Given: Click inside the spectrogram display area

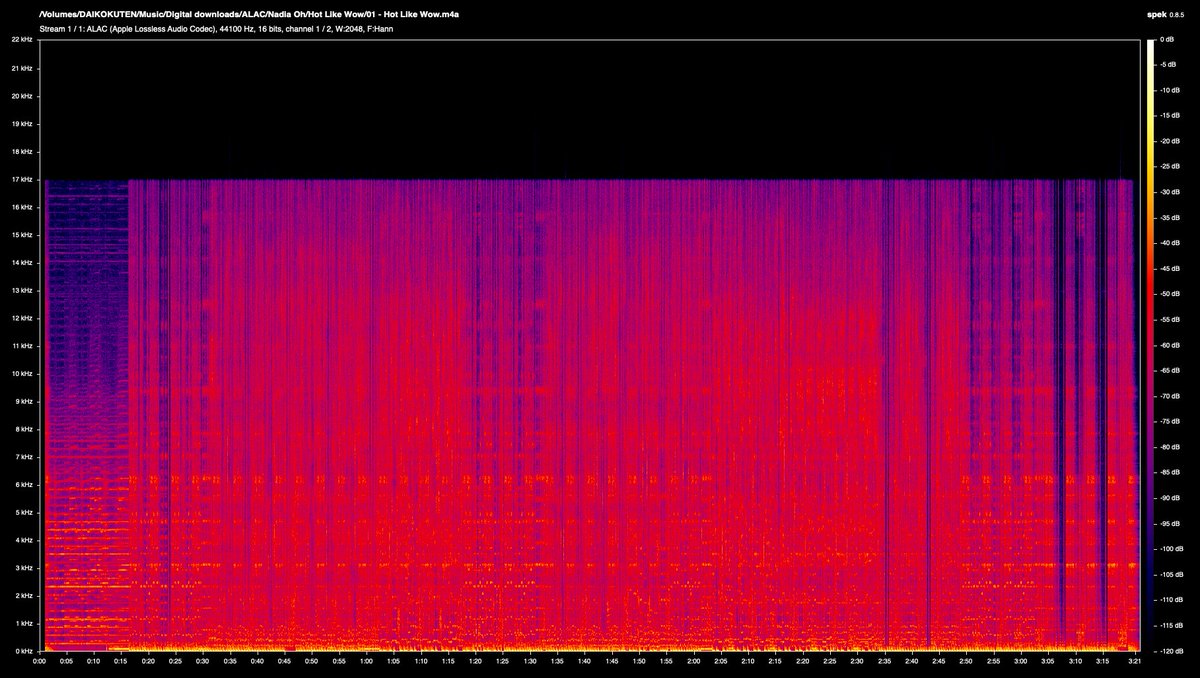Looking at the screenshot, I should coord(590,345).
